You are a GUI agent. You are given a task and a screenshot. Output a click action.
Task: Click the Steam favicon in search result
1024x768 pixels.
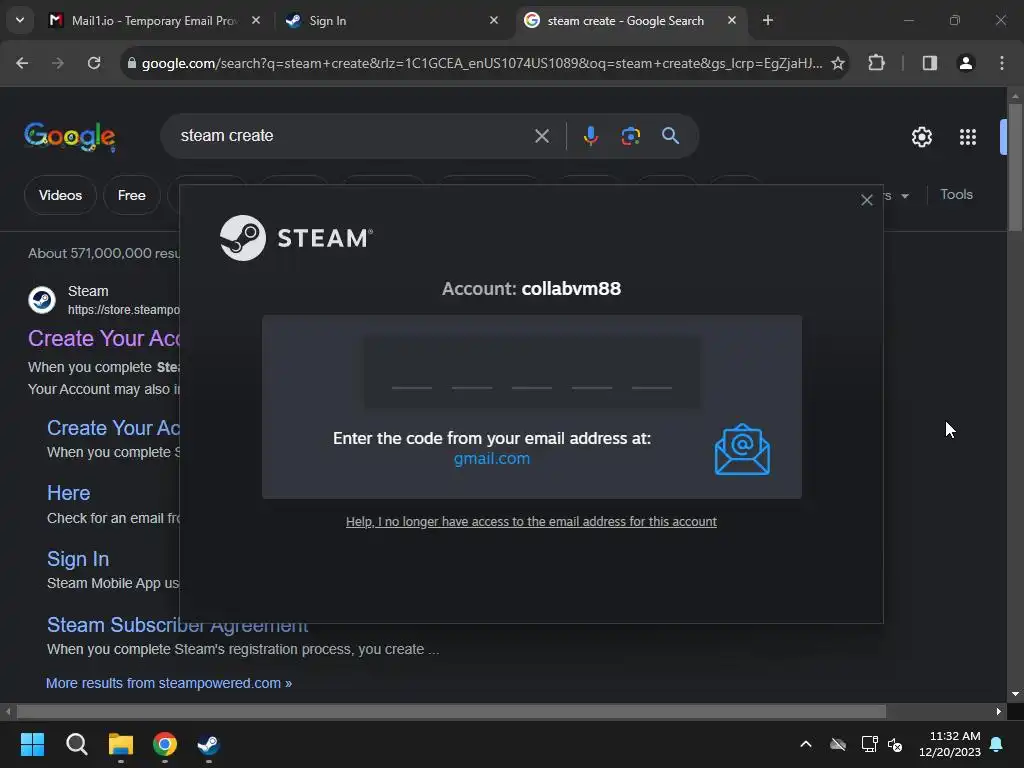click(x=42, y=300)
